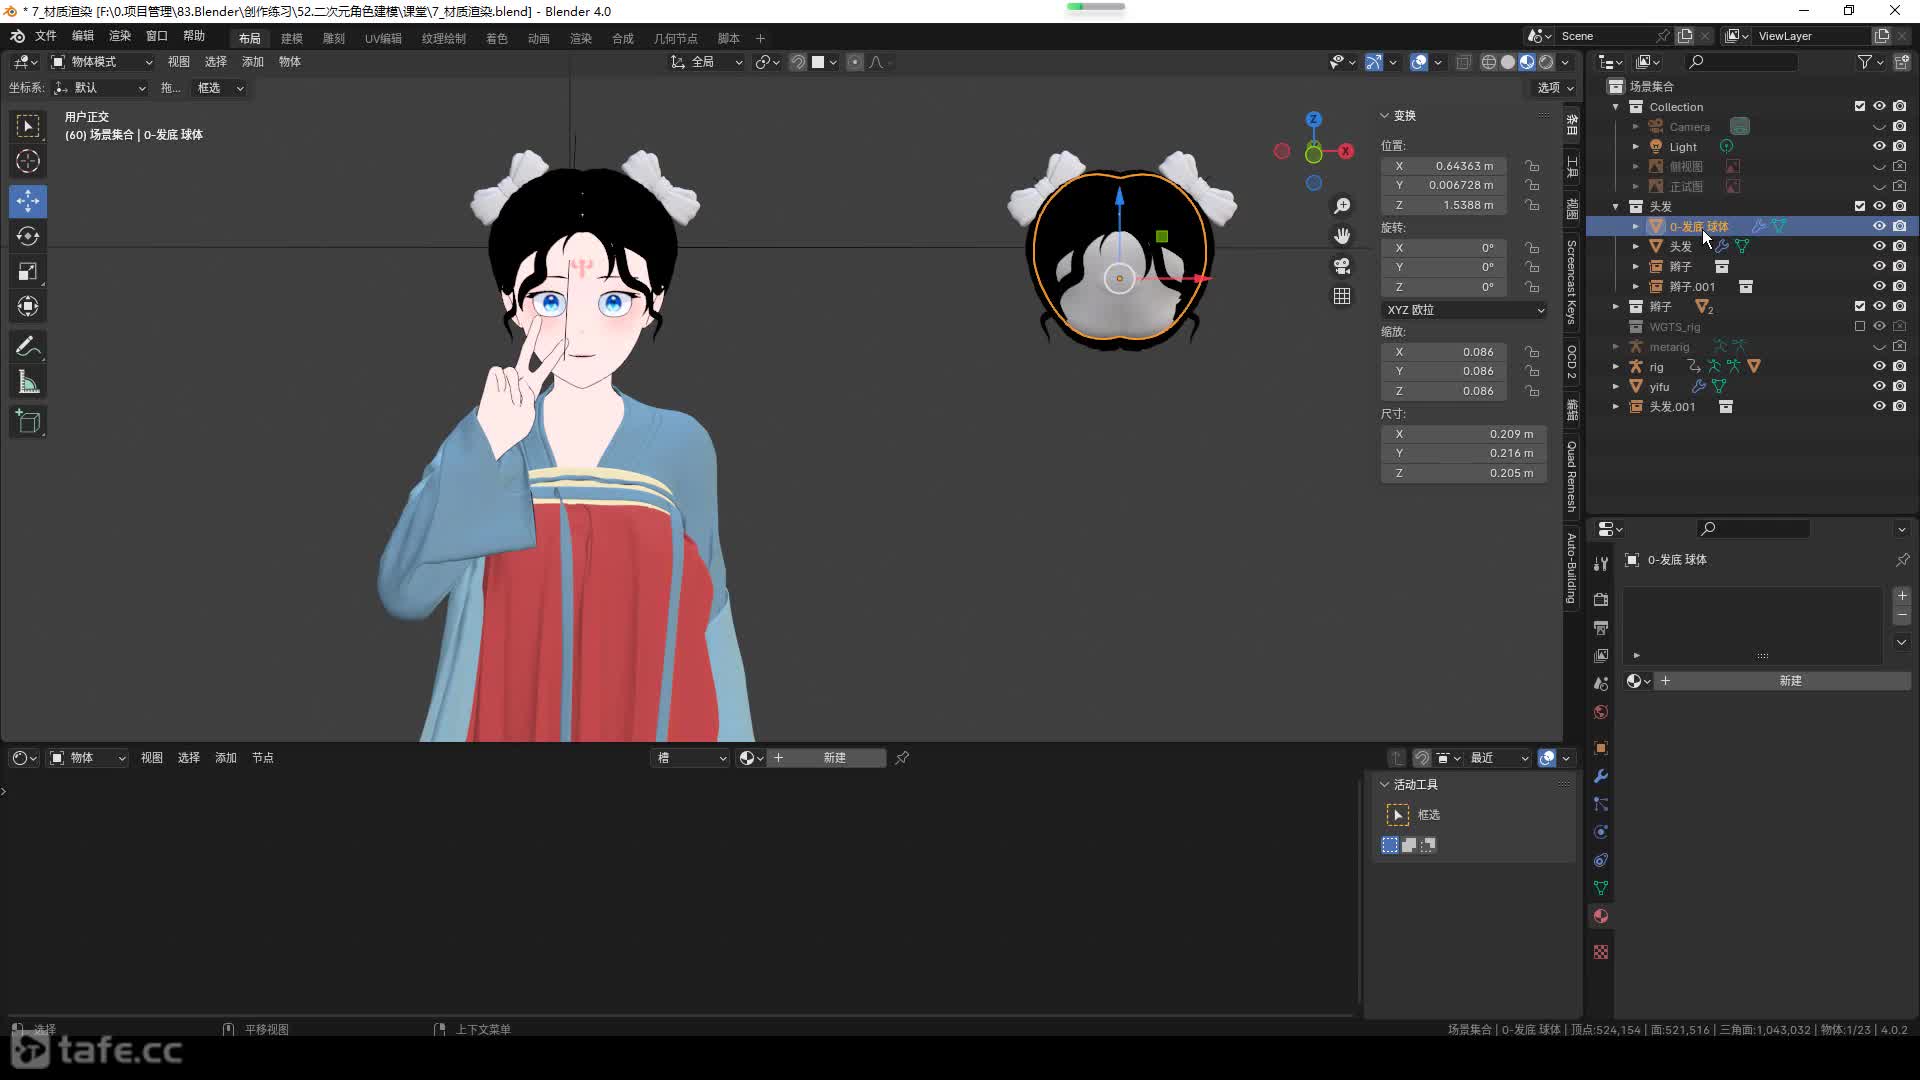Select the Box Select tool in the toolbar
Image resolution: width=1920 pixels, height=1080 pixels.
point(28,126)
